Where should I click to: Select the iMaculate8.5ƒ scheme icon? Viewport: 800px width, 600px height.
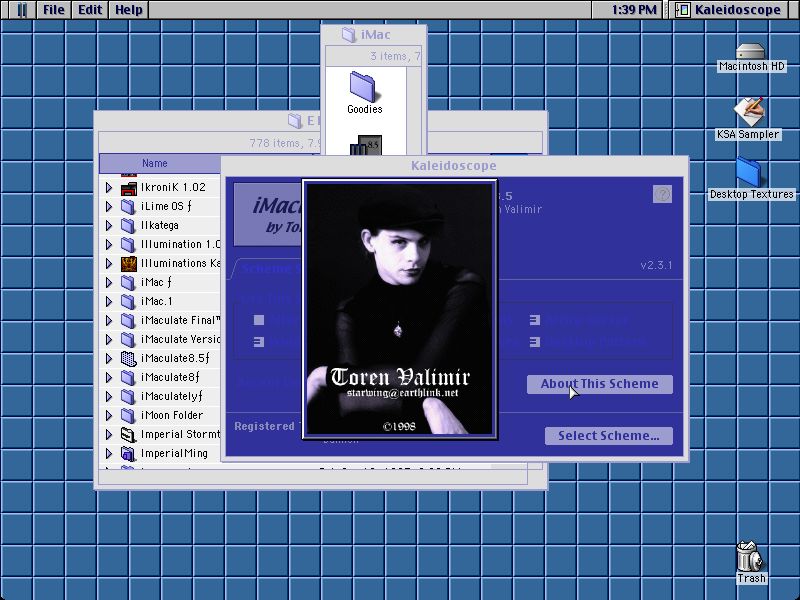pyautogui.click(x=129, y=359)
